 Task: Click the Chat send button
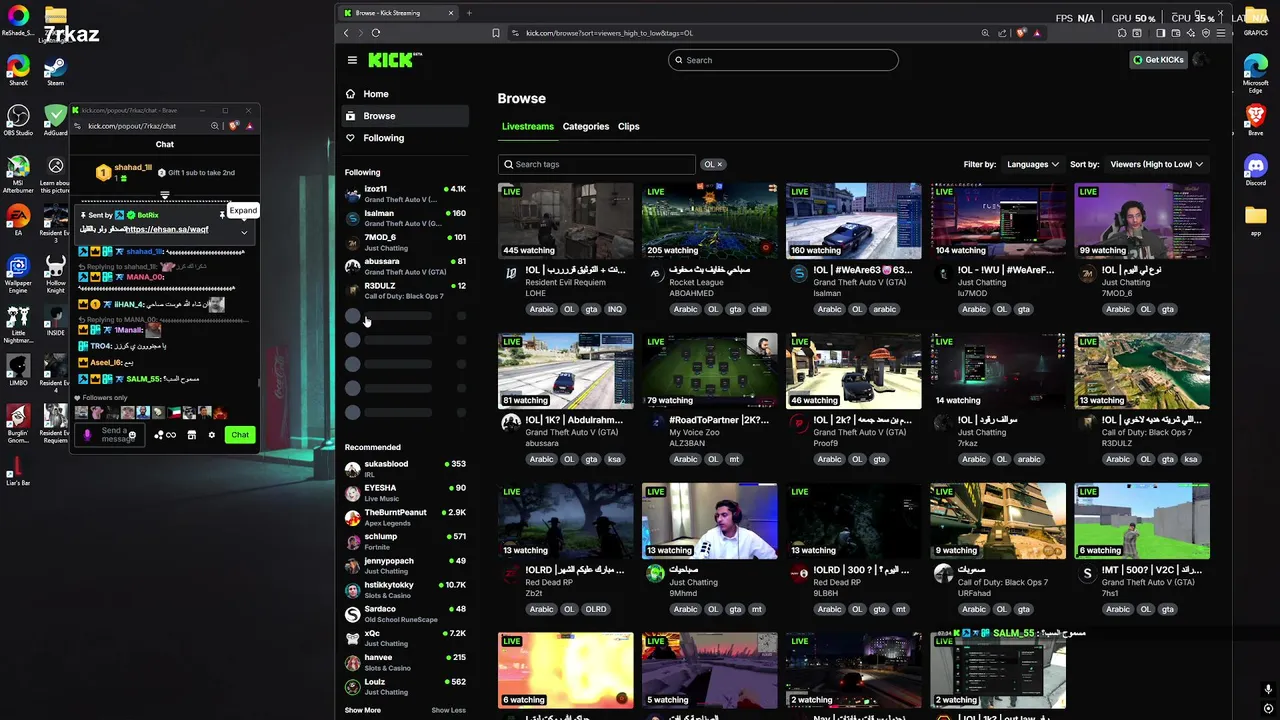[x=240, y=435]
